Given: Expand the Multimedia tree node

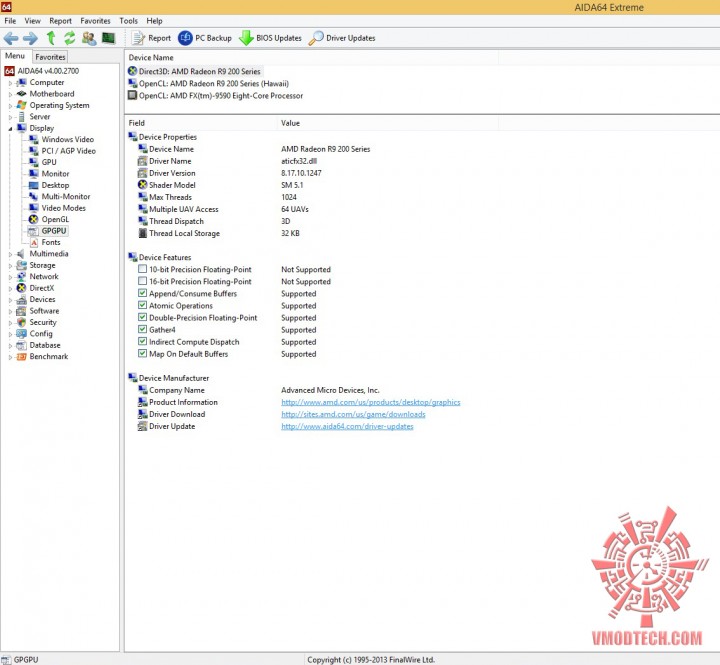Looking at the screenshot, I should 10,254.
